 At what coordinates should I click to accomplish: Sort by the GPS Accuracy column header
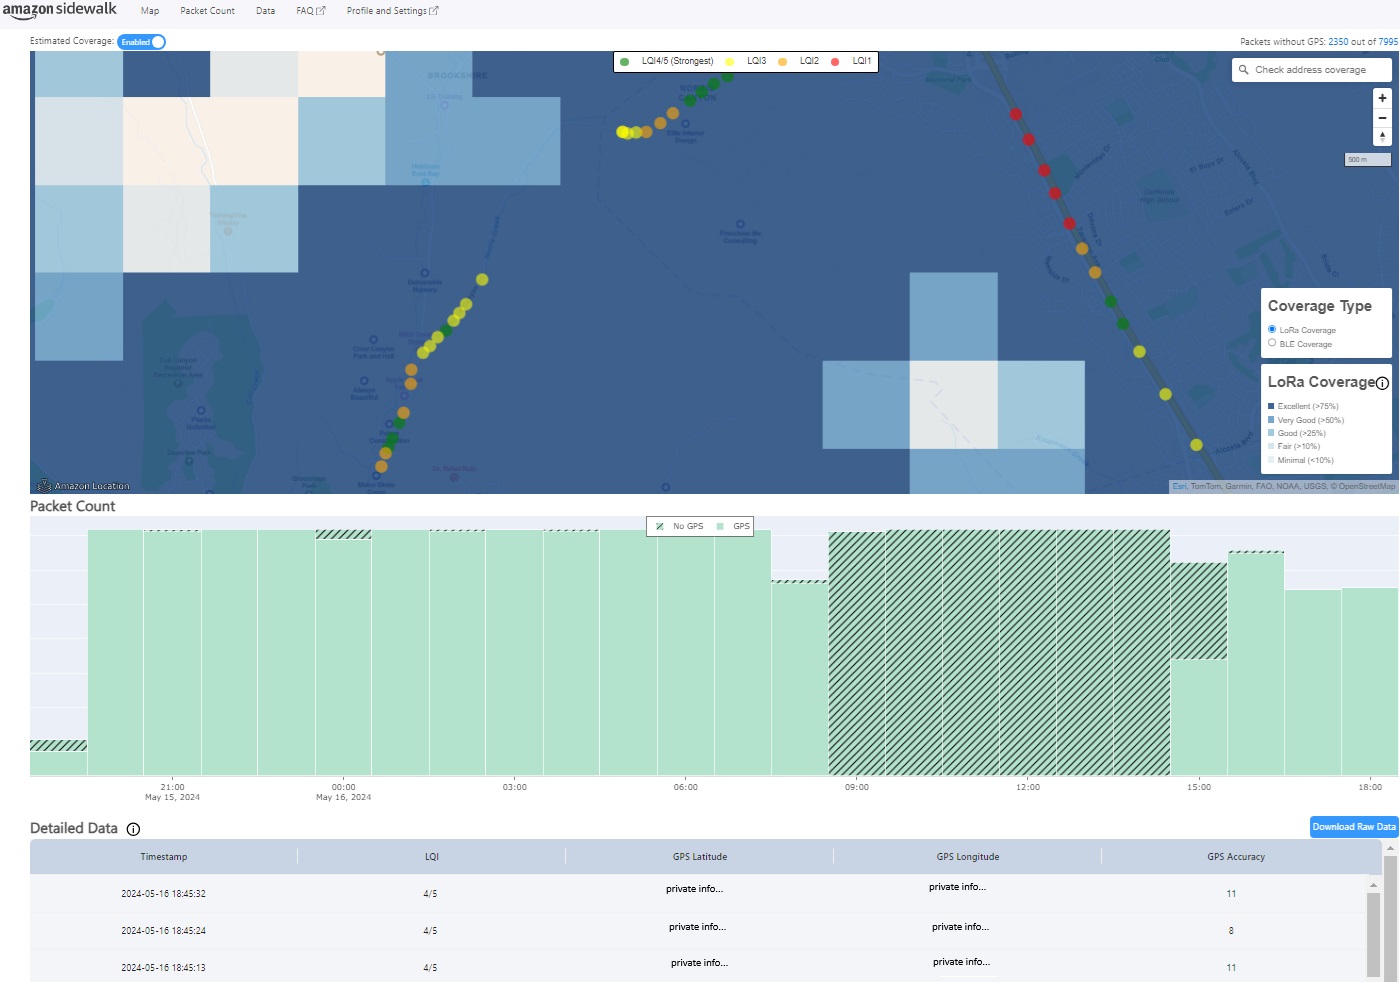[x=1236, y=857]
